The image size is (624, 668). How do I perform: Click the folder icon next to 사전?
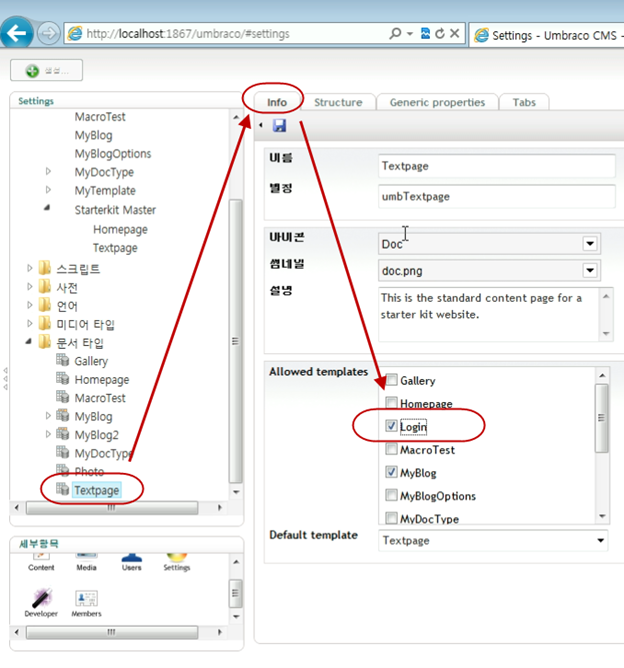(45, 286)
